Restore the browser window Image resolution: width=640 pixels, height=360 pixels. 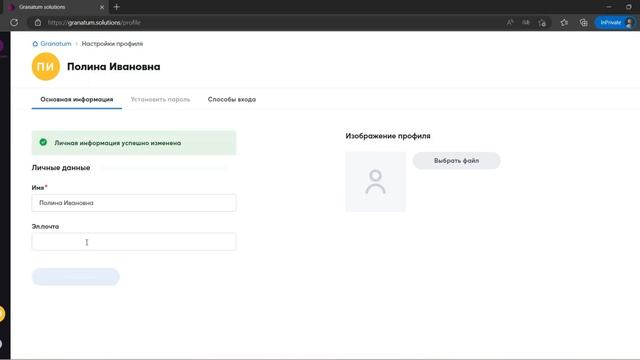629,7
